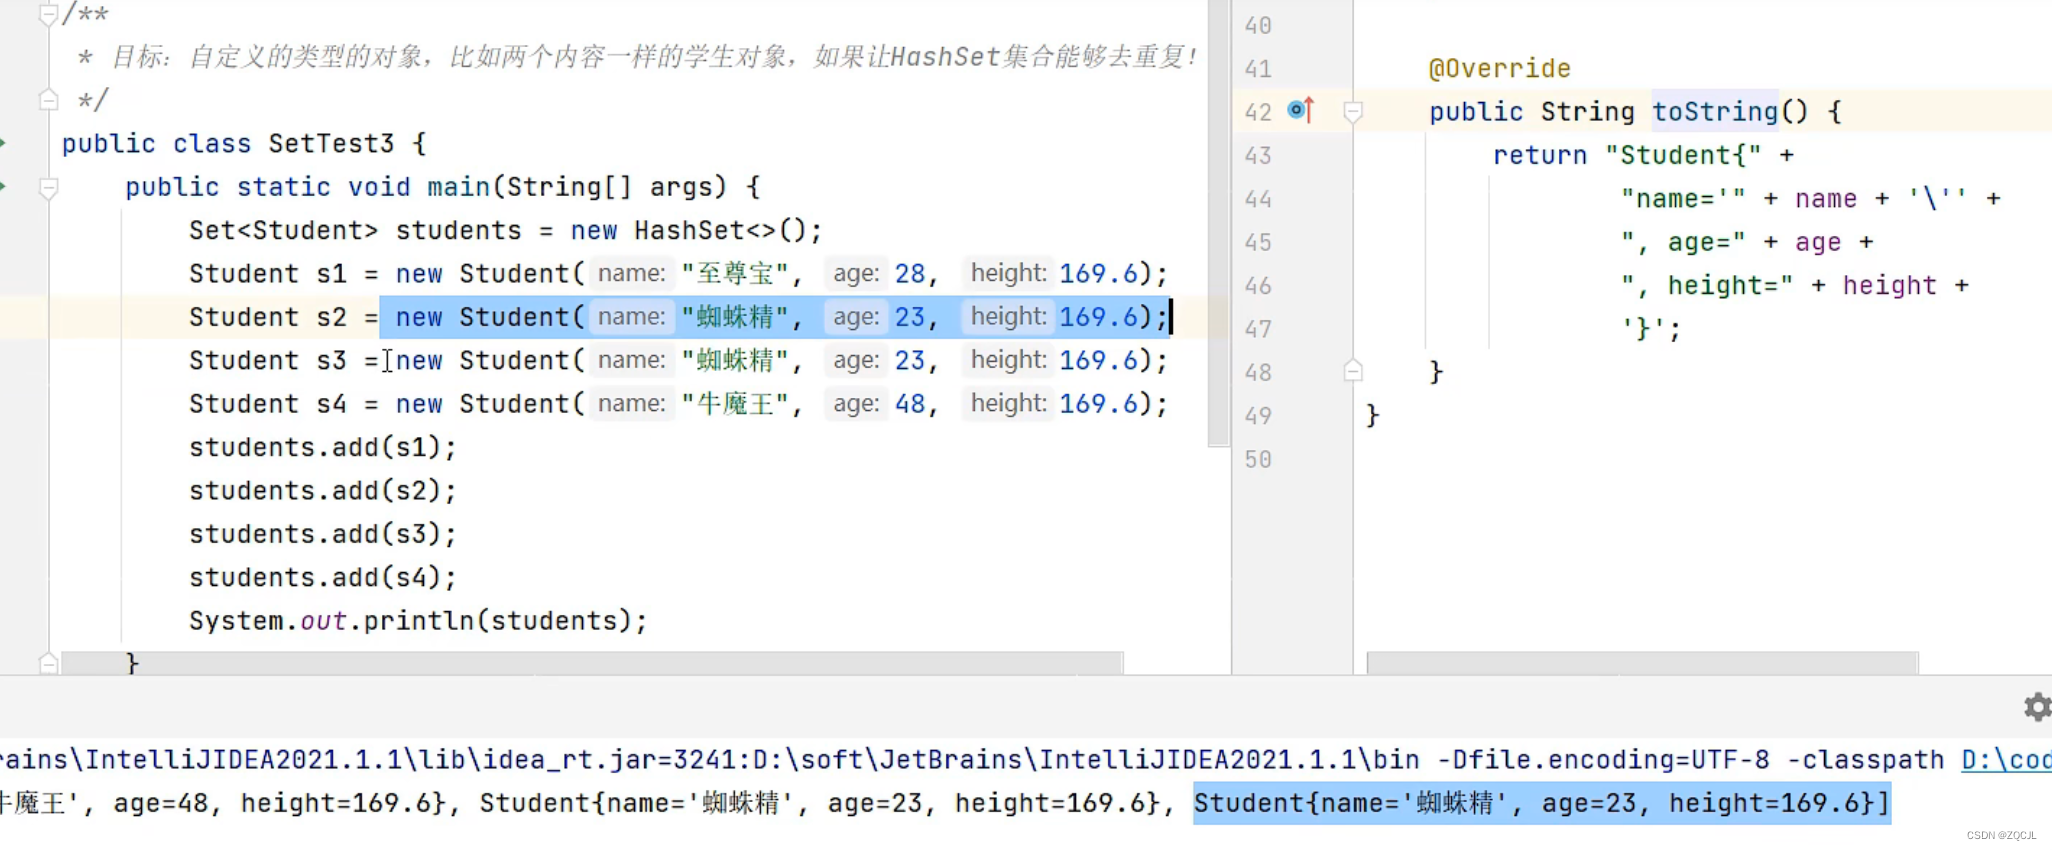This screenshot has width=2052, height=850.
Task: Click the students.add(s4); statement
Action: [x=323, y=578]
